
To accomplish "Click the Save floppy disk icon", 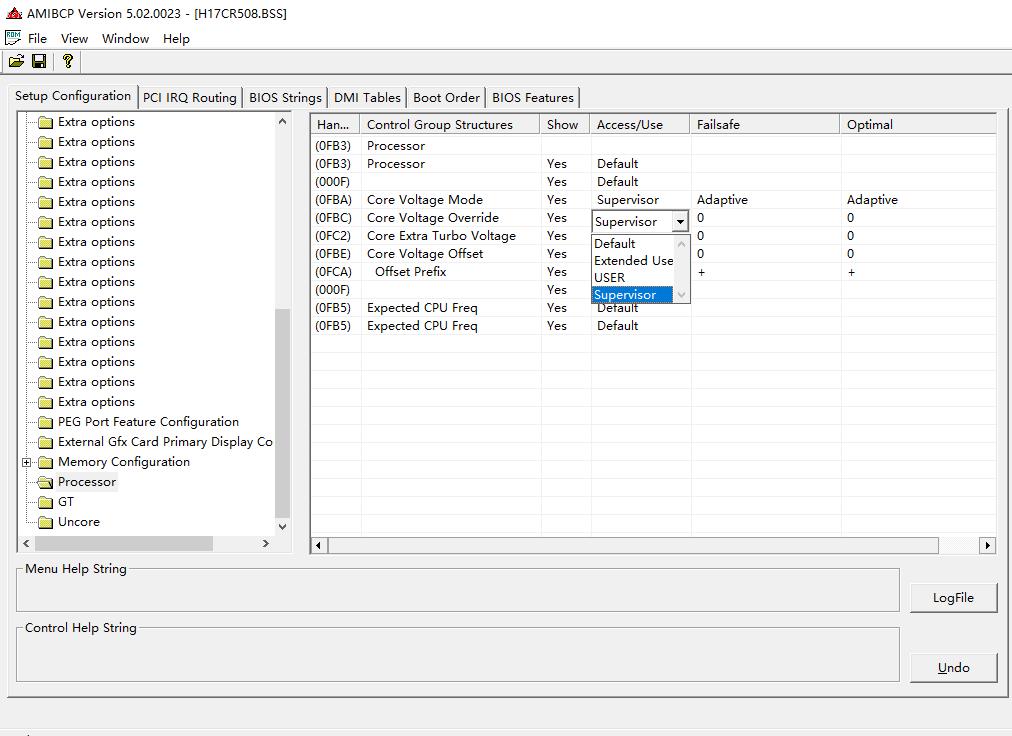I will pos(39,62).
